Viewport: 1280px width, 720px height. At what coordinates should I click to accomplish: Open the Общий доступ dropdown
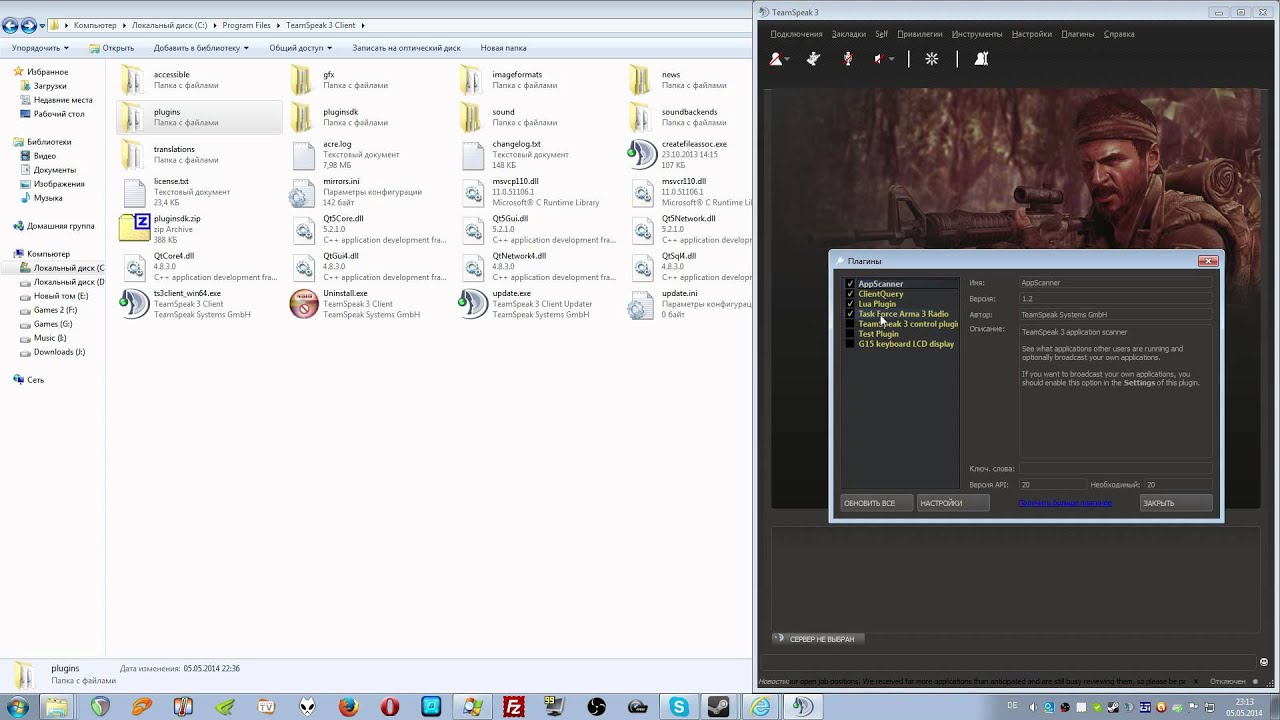click(x=302, y=48)
